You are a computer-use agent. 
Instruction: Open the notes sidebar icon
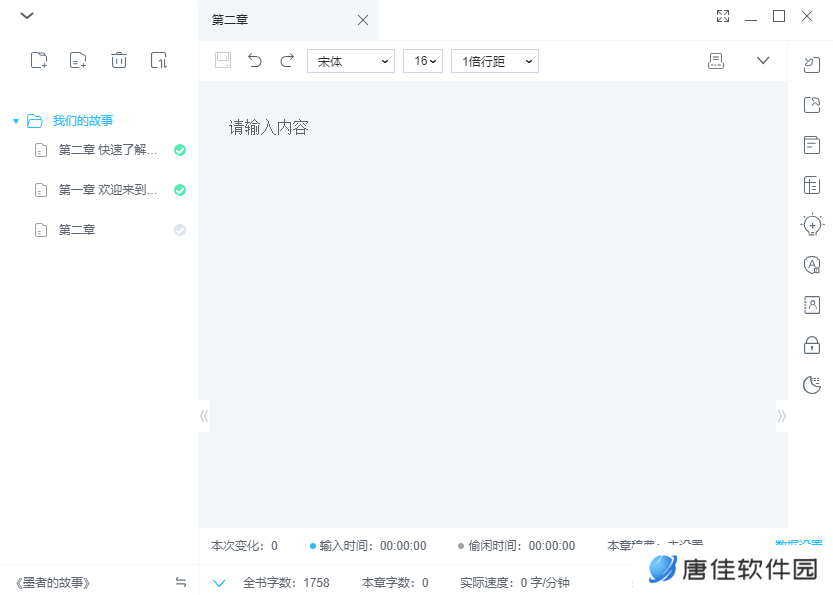812,145
